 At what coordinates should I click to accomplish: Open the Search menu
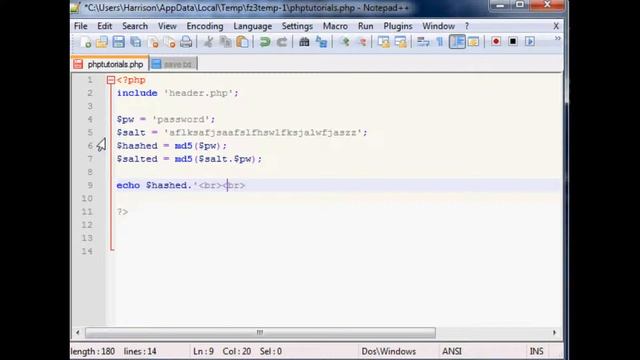[x=135, y=26]
